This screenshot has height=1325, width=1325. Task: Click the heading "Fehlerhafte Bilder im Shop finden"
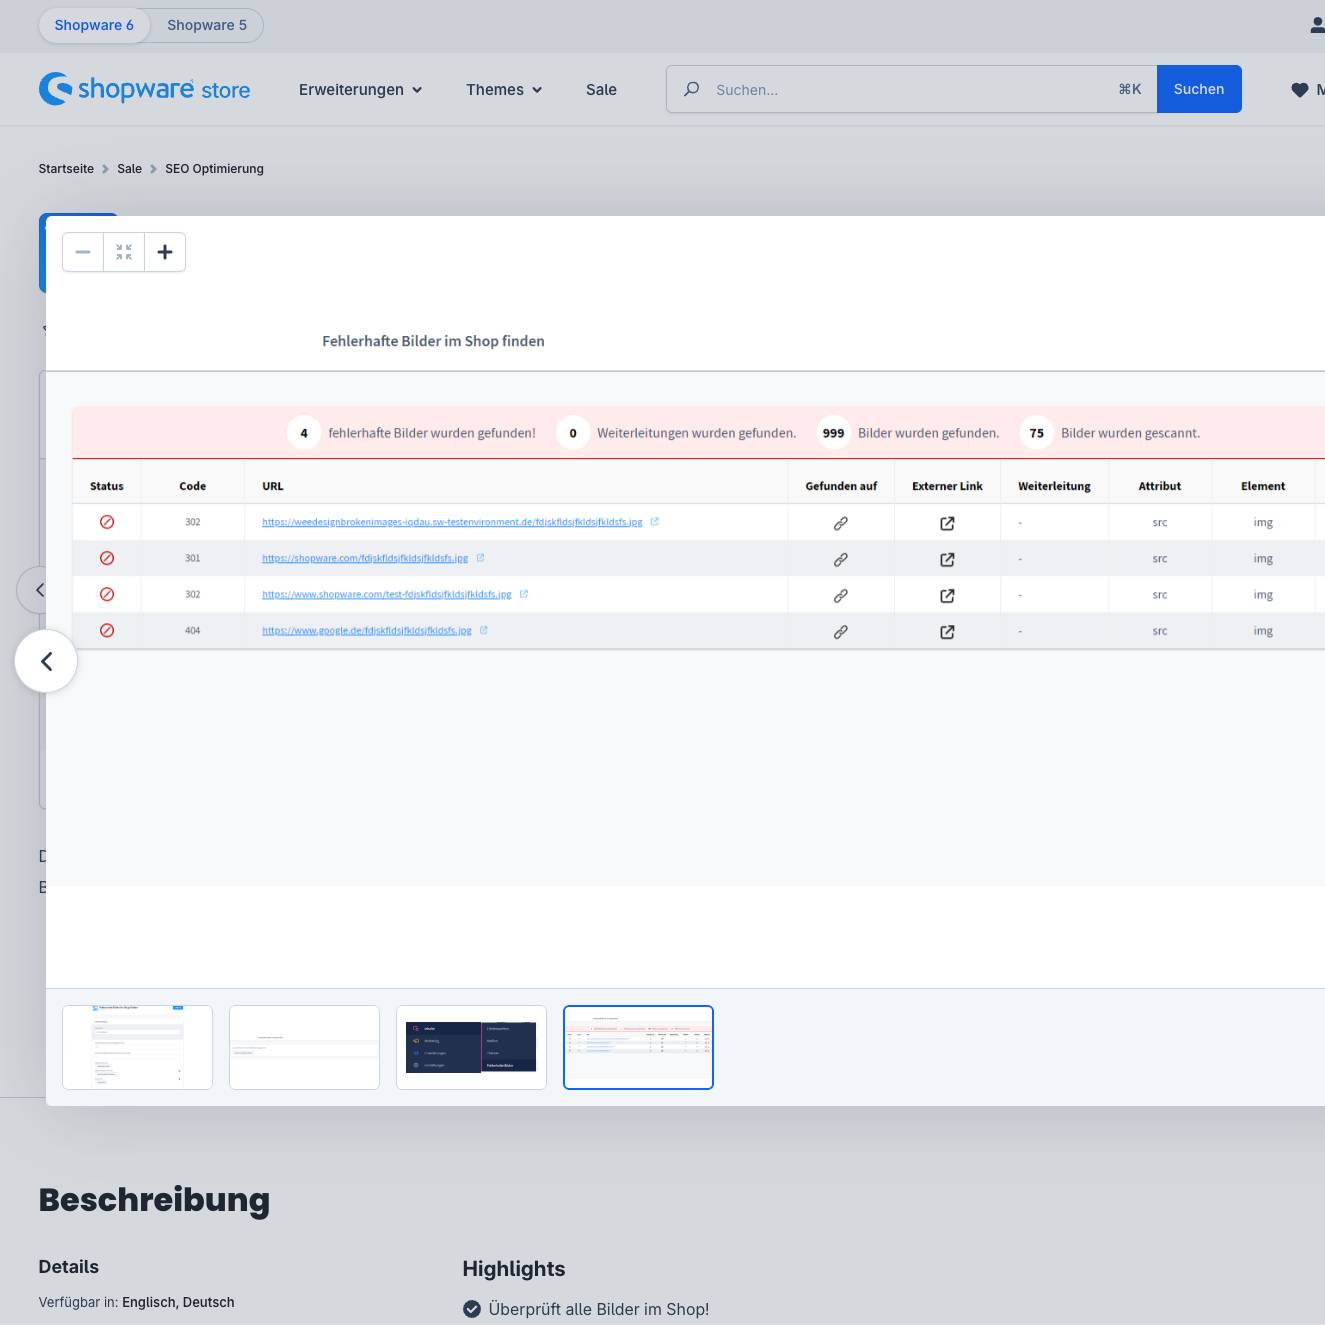tap(433, 341)
